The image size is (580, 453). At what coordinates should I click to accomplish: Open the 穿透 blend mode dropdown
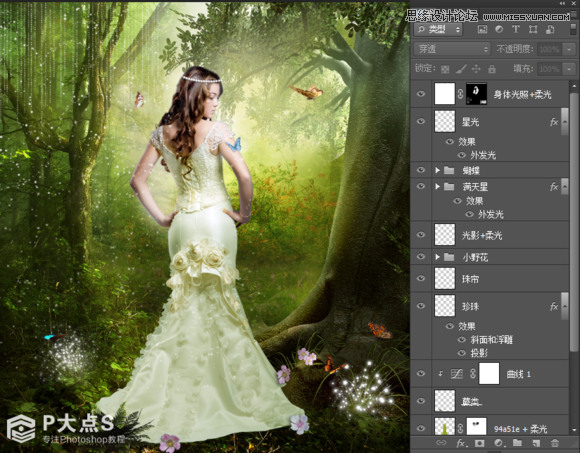pyautogui.click(x=452, y=49)
